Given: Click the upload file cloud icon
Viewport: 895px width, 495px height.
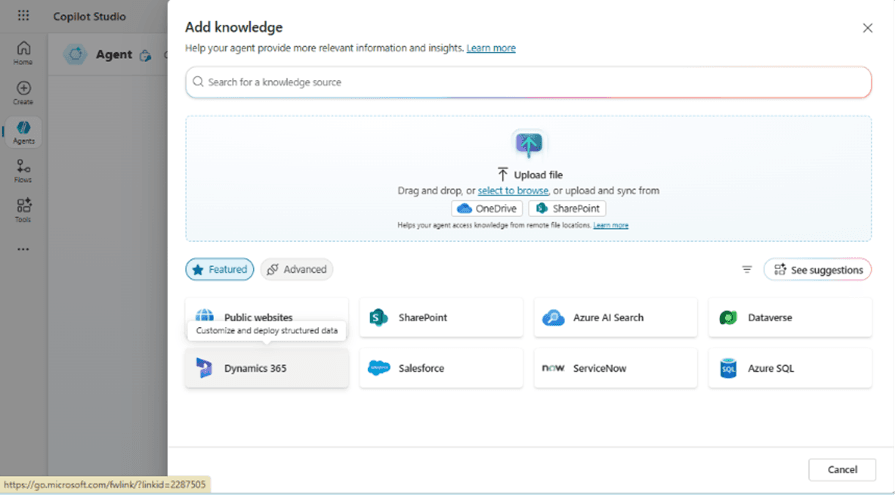Looking at the screenshot, I should [529, 144].
